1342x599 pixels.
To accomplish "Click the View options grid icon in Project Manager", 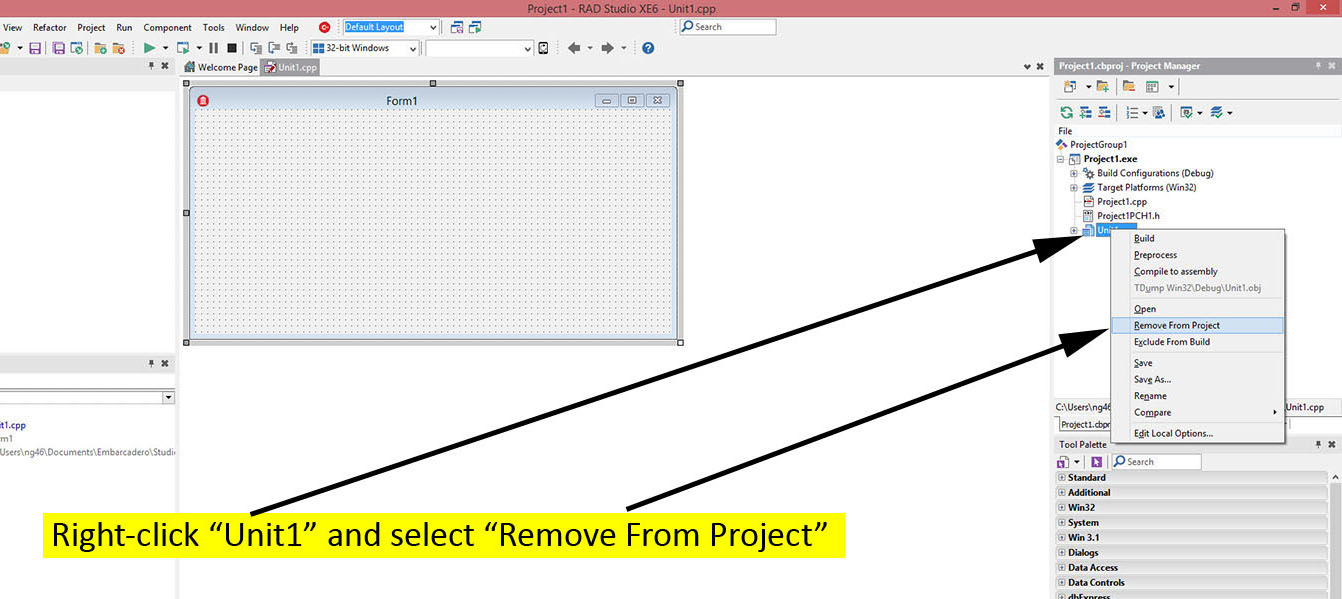I will [1152, 87].
